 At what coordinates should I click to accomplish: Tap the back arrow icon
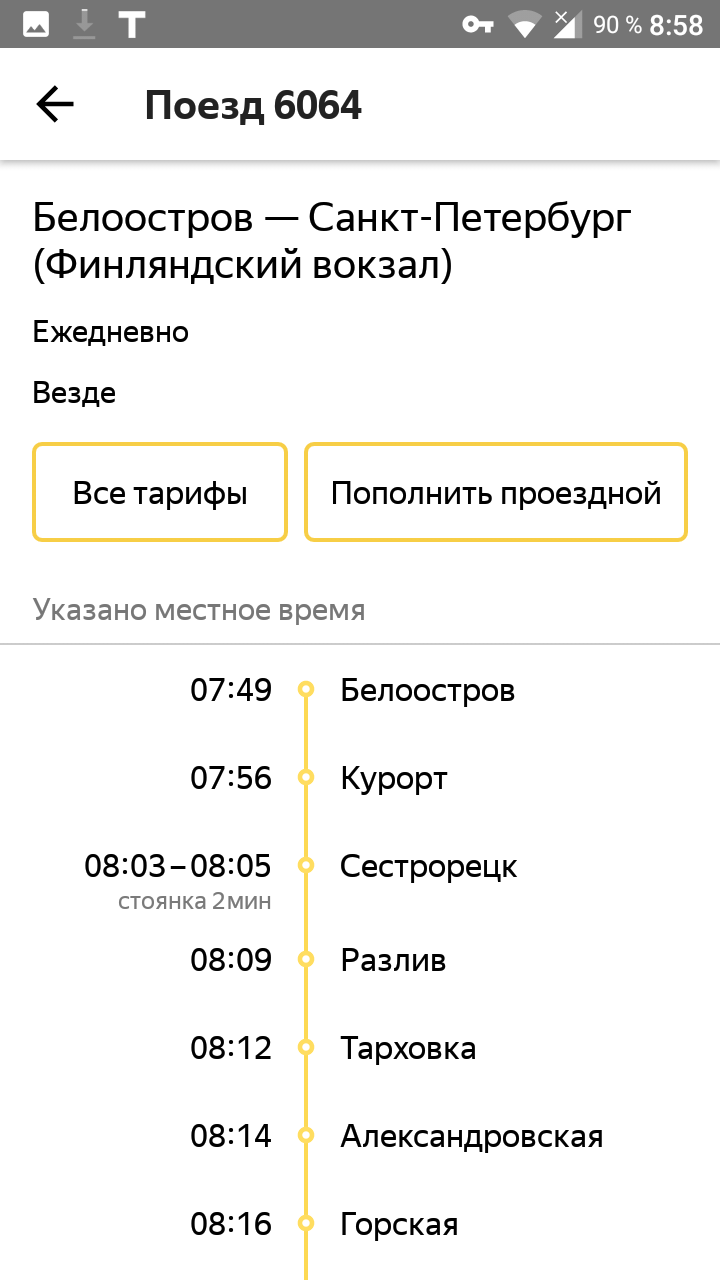click(55, 104)
